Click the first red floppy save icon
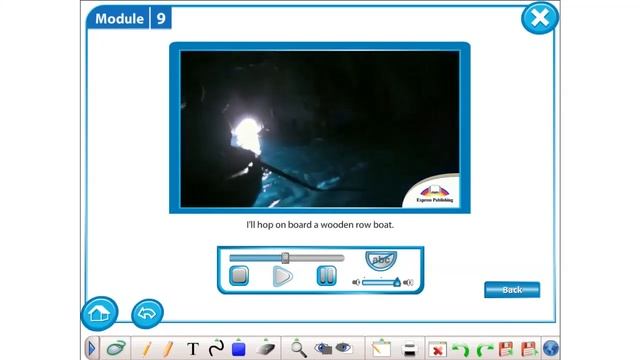 [x=506, y=349]
